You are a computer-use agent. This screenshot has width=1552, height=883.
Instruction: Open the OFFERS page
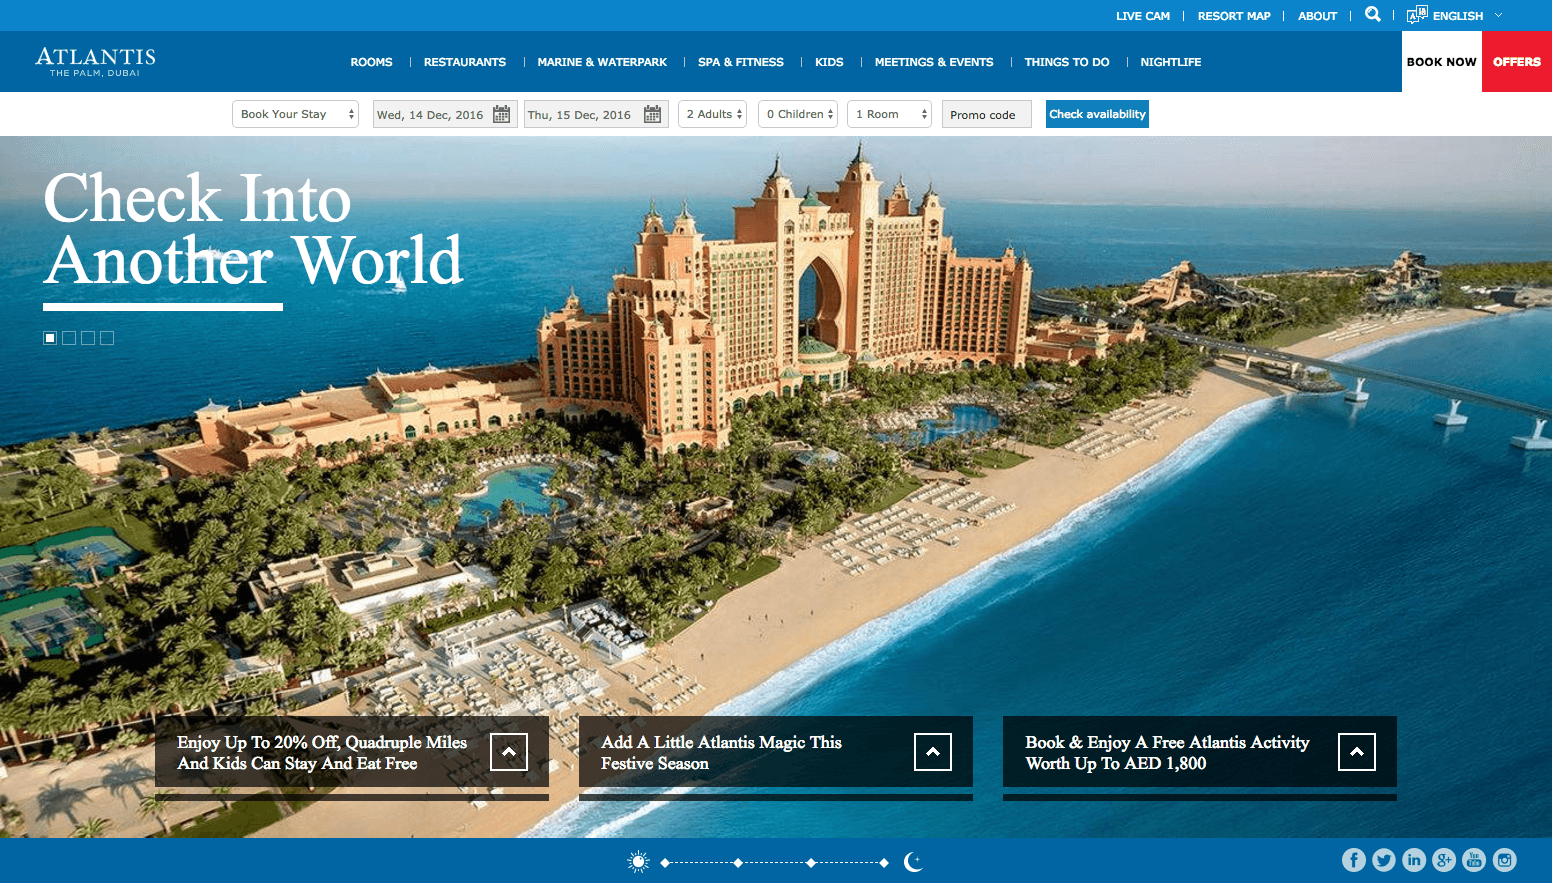pos(1516,61)
